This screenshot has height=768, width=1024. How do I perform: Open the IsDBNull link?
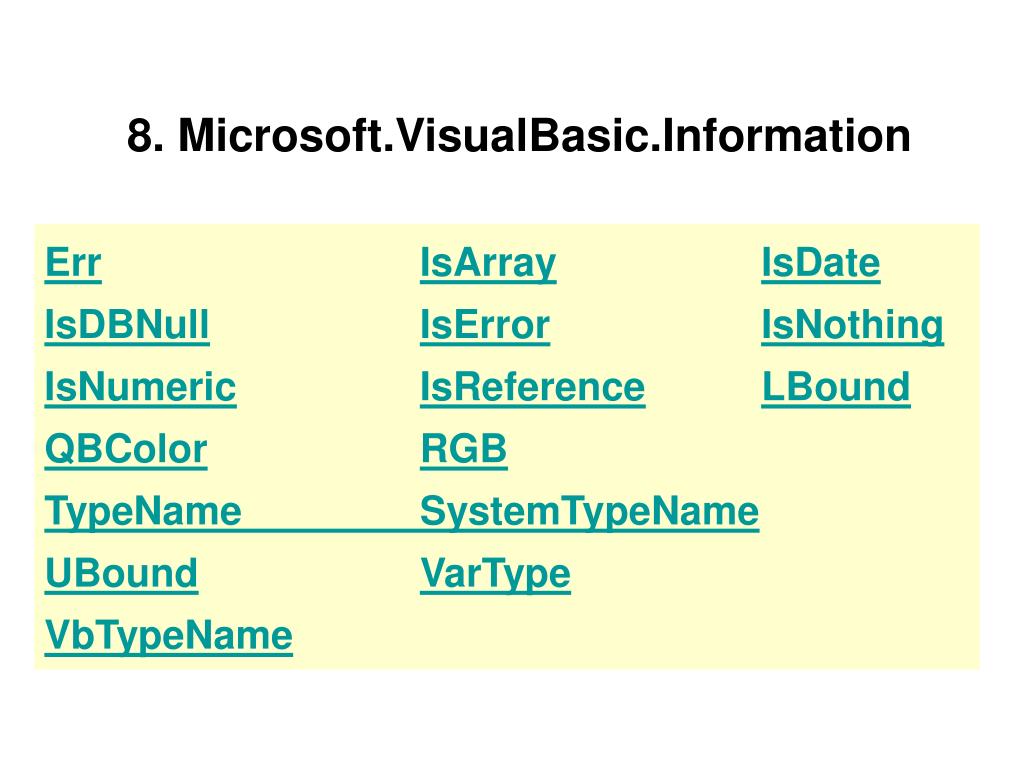[x=127, y=326]
